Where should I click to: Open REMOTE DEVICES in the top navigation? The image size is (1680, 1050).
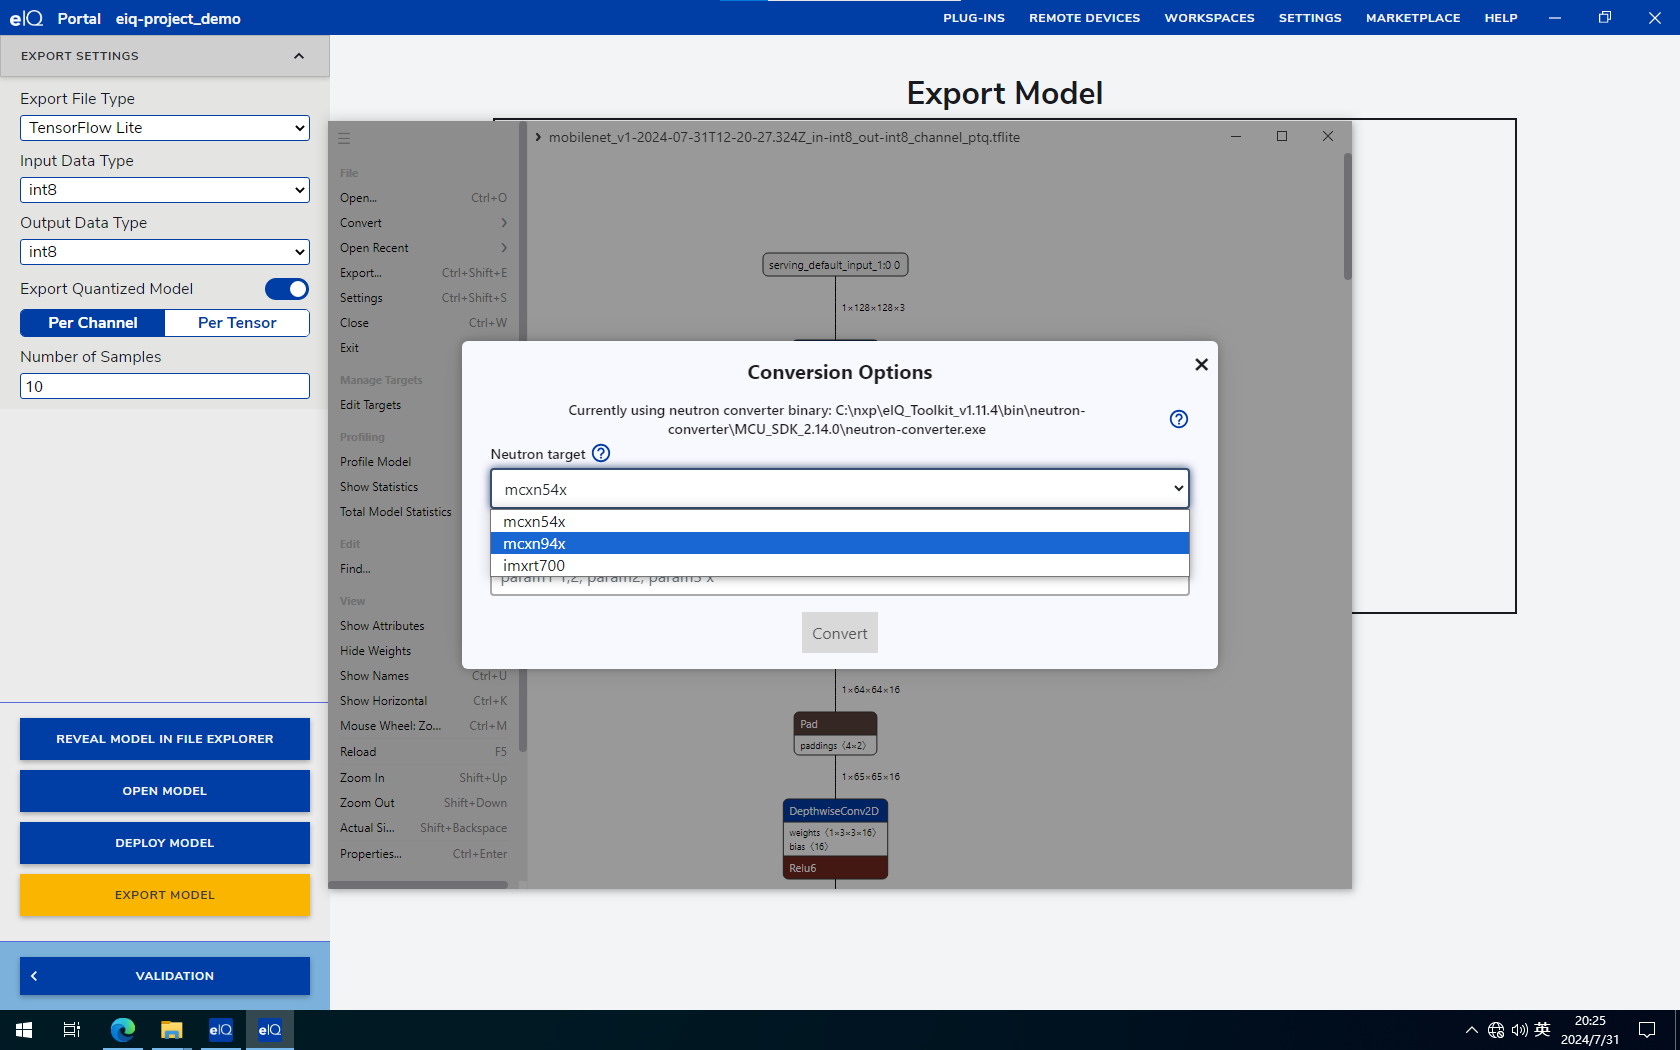[x=1084, y=18]
